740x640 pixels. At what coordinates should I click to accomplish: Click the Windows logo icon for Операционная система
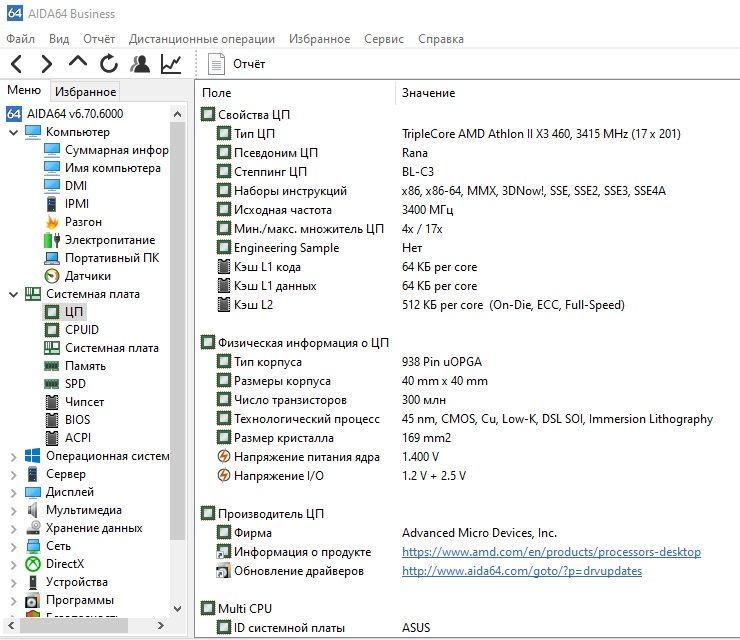[33, 456]
